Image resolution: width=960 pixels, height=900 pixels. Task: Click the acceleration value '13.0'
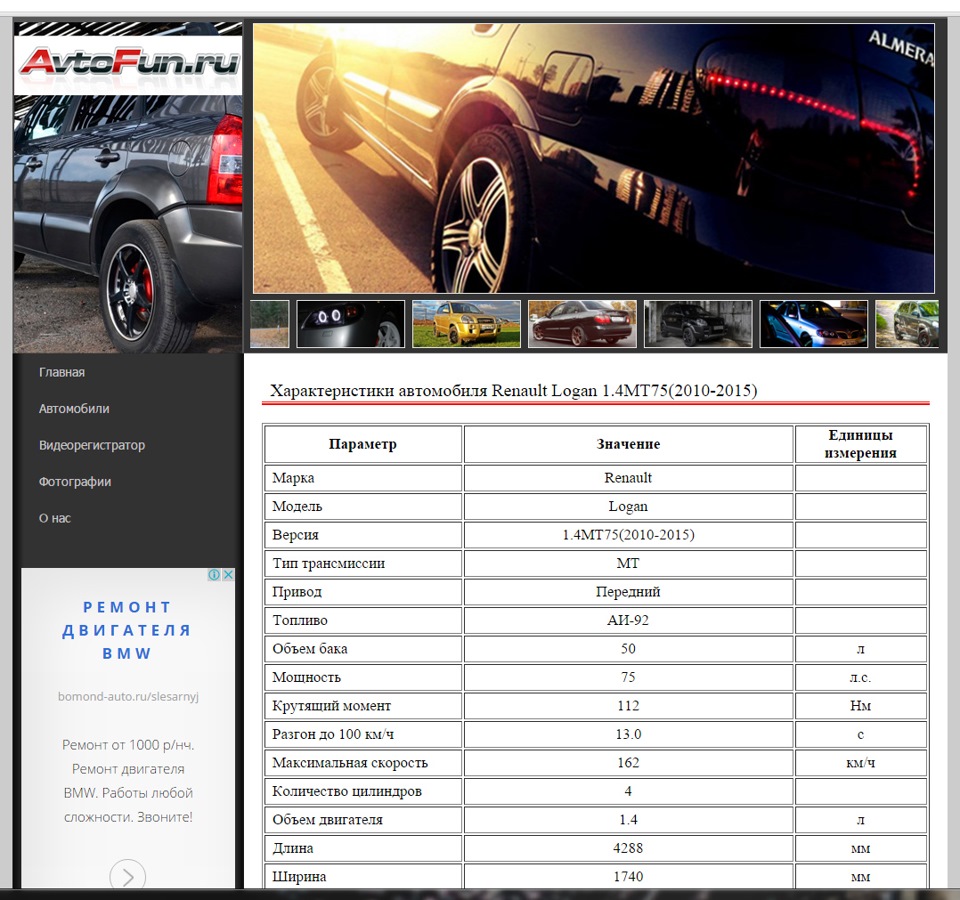coord(628,735)
